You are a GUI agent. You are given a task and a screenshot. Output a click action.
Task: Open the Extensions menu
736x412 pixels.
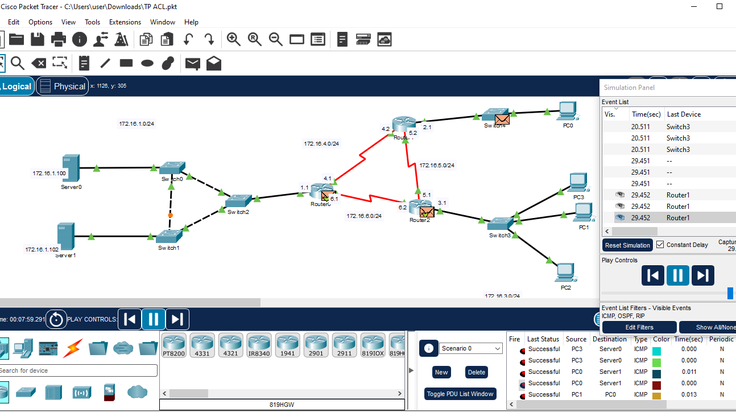point(125,22)
